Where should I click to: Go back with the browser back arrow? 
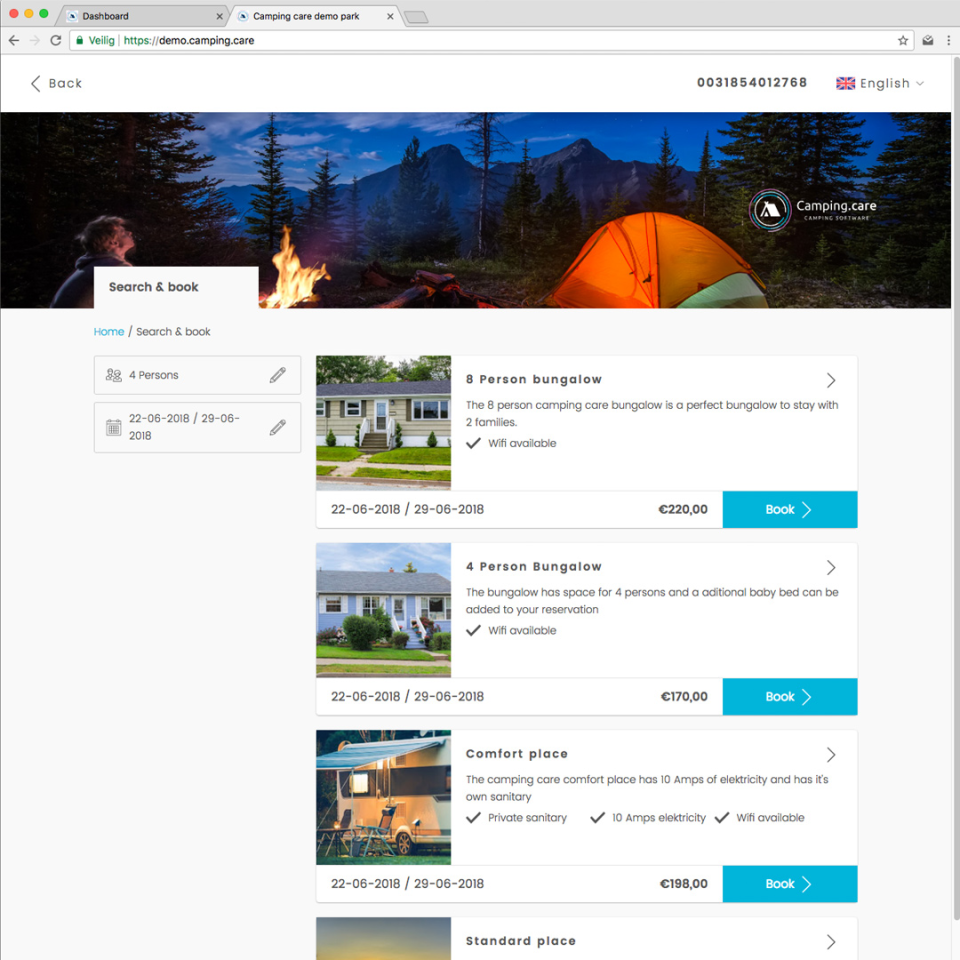(14, 40)
